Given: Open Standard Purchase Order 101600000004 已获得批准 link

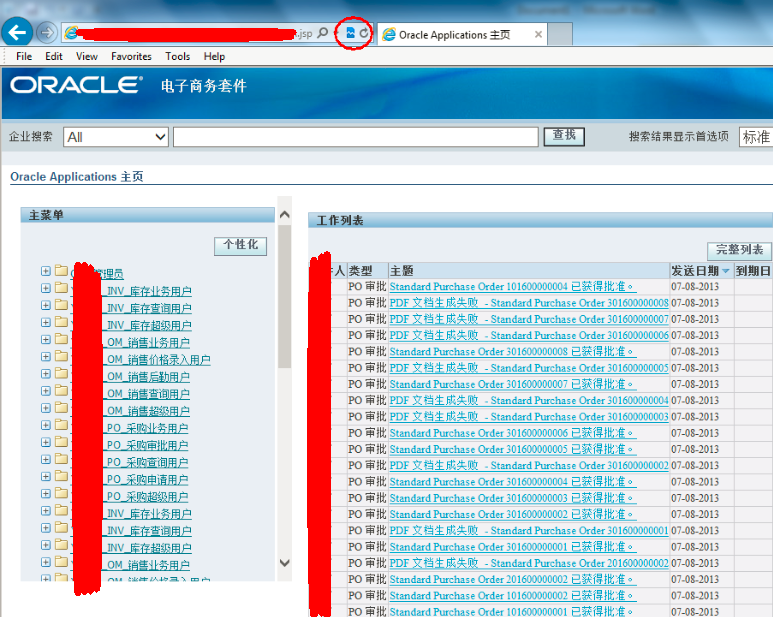Looking at the screenshot, I should click(511, 287).
